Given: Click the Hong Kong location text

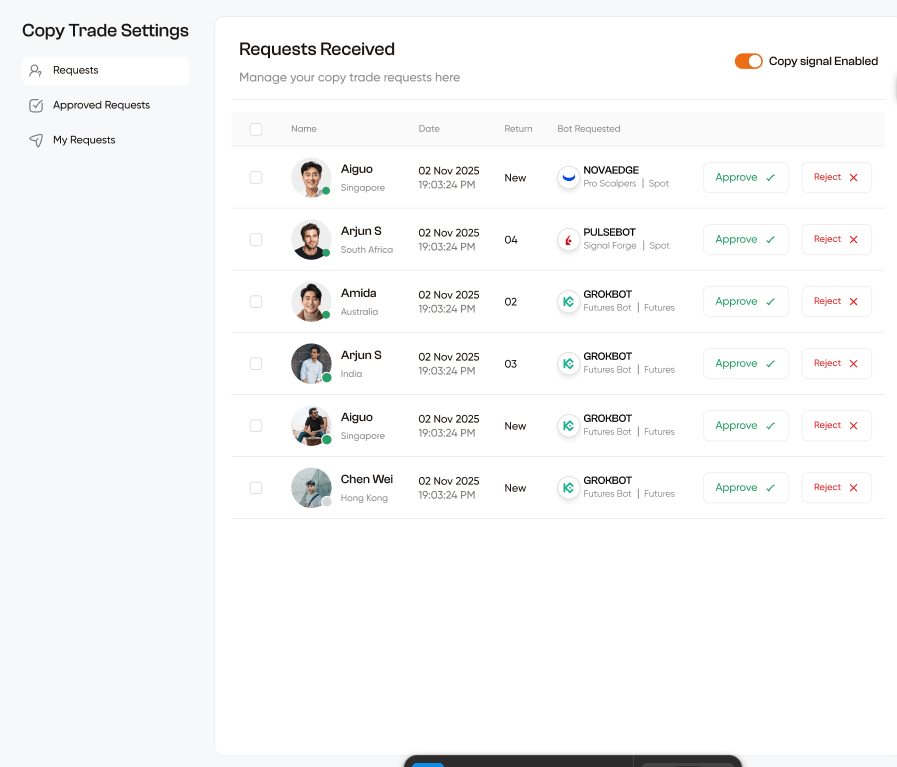Looking at the screenshot, I should point(364,498).
